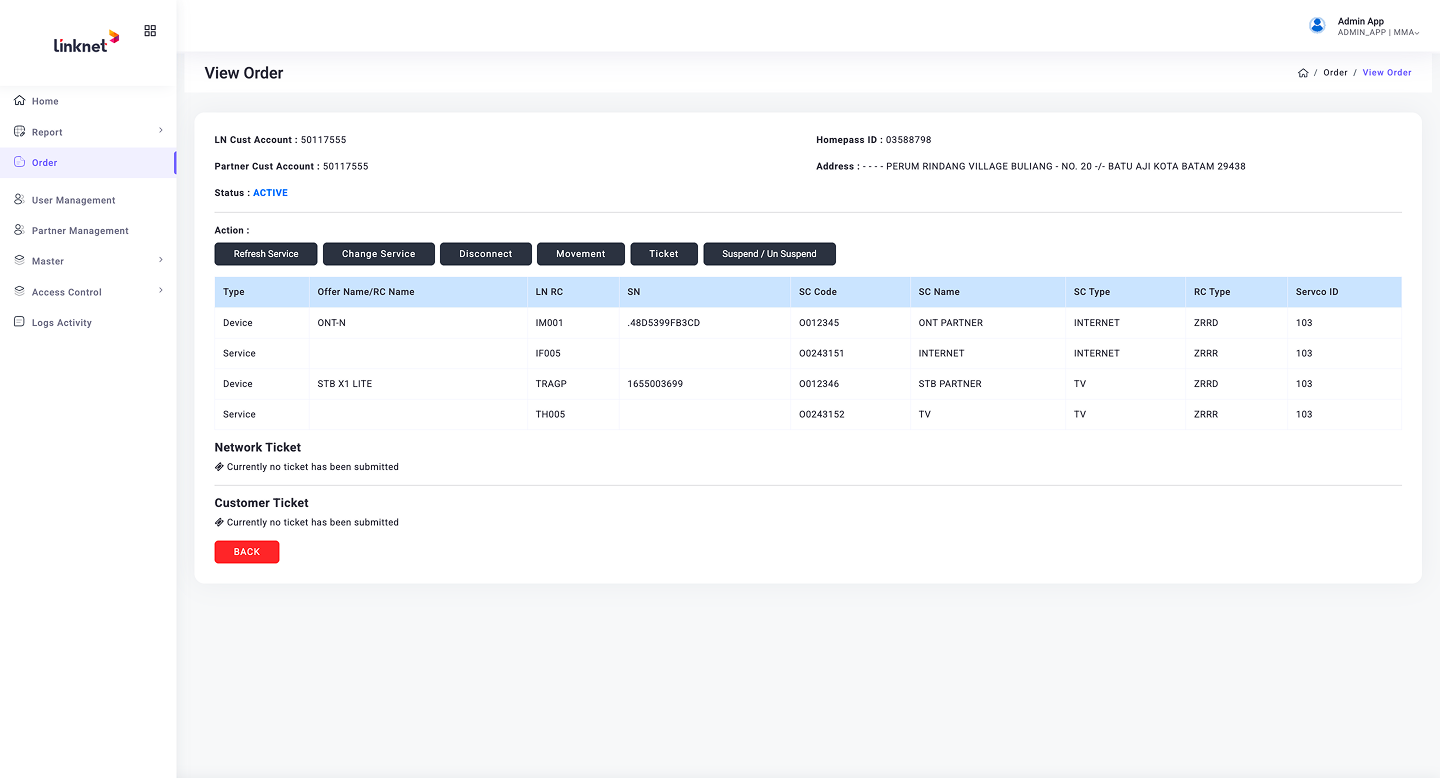
Task: Click the SC Type column header
Action: click(1126, 292)
